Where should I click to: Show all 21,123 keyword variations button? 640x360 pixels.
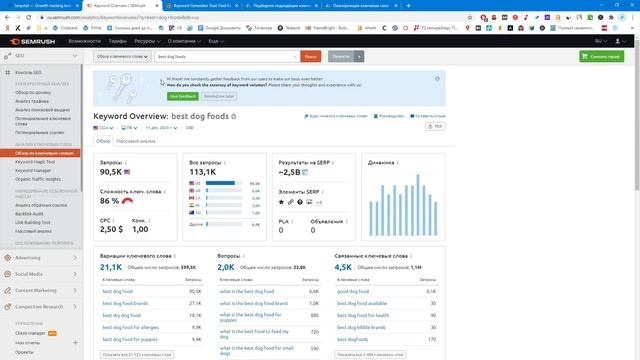(137, 355)
